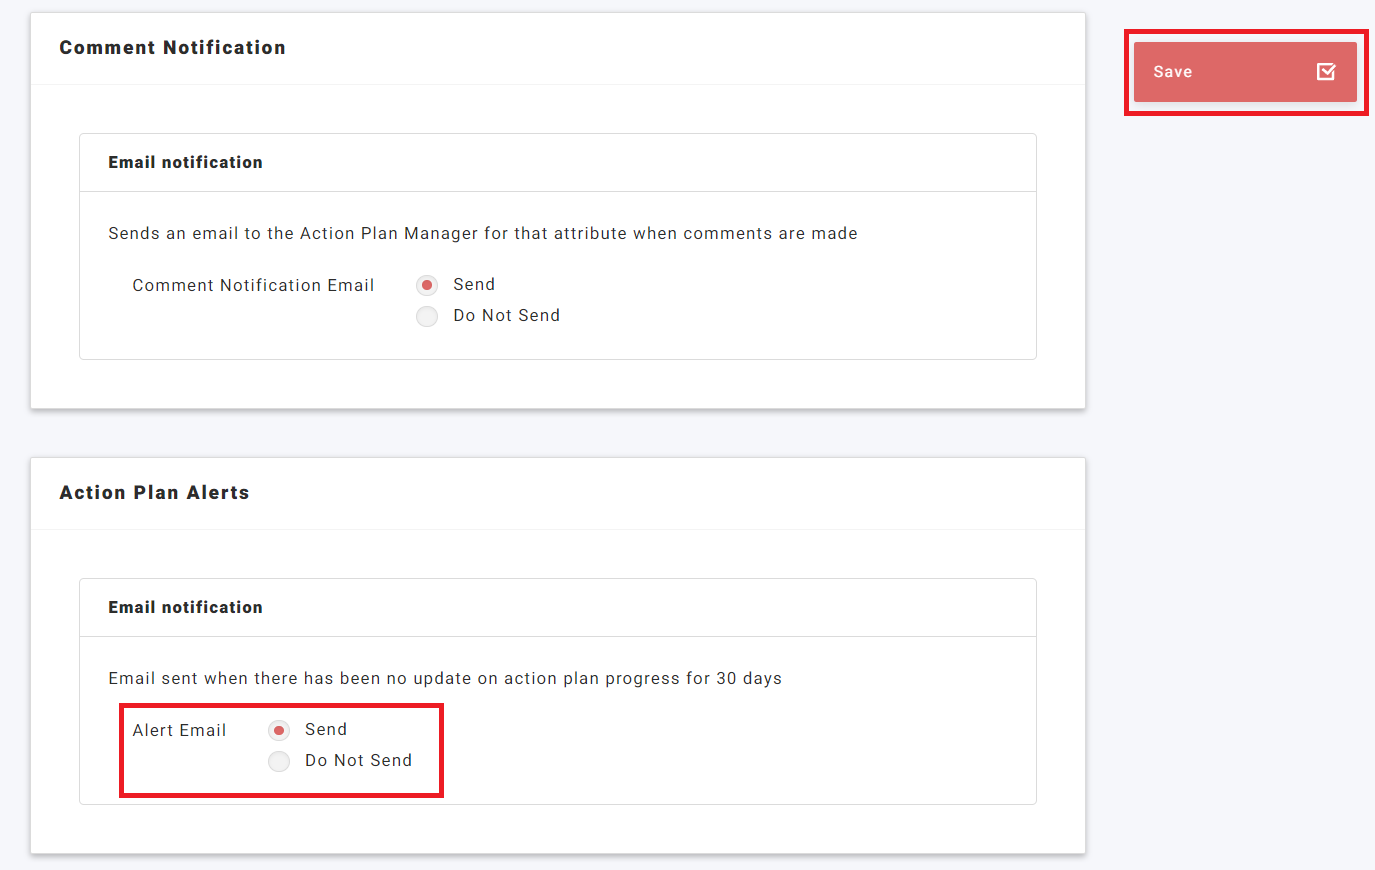Click the Send label under Comment Notification
The image size is (1375, 870).
tap(474, 285)
